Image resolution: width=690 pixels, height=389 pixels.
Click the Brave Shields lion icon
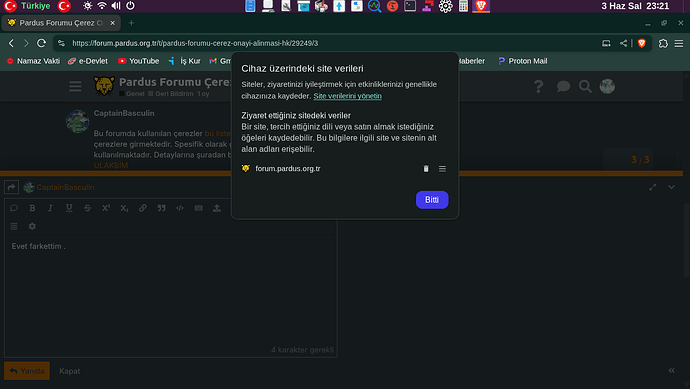(x=642, y=43)
